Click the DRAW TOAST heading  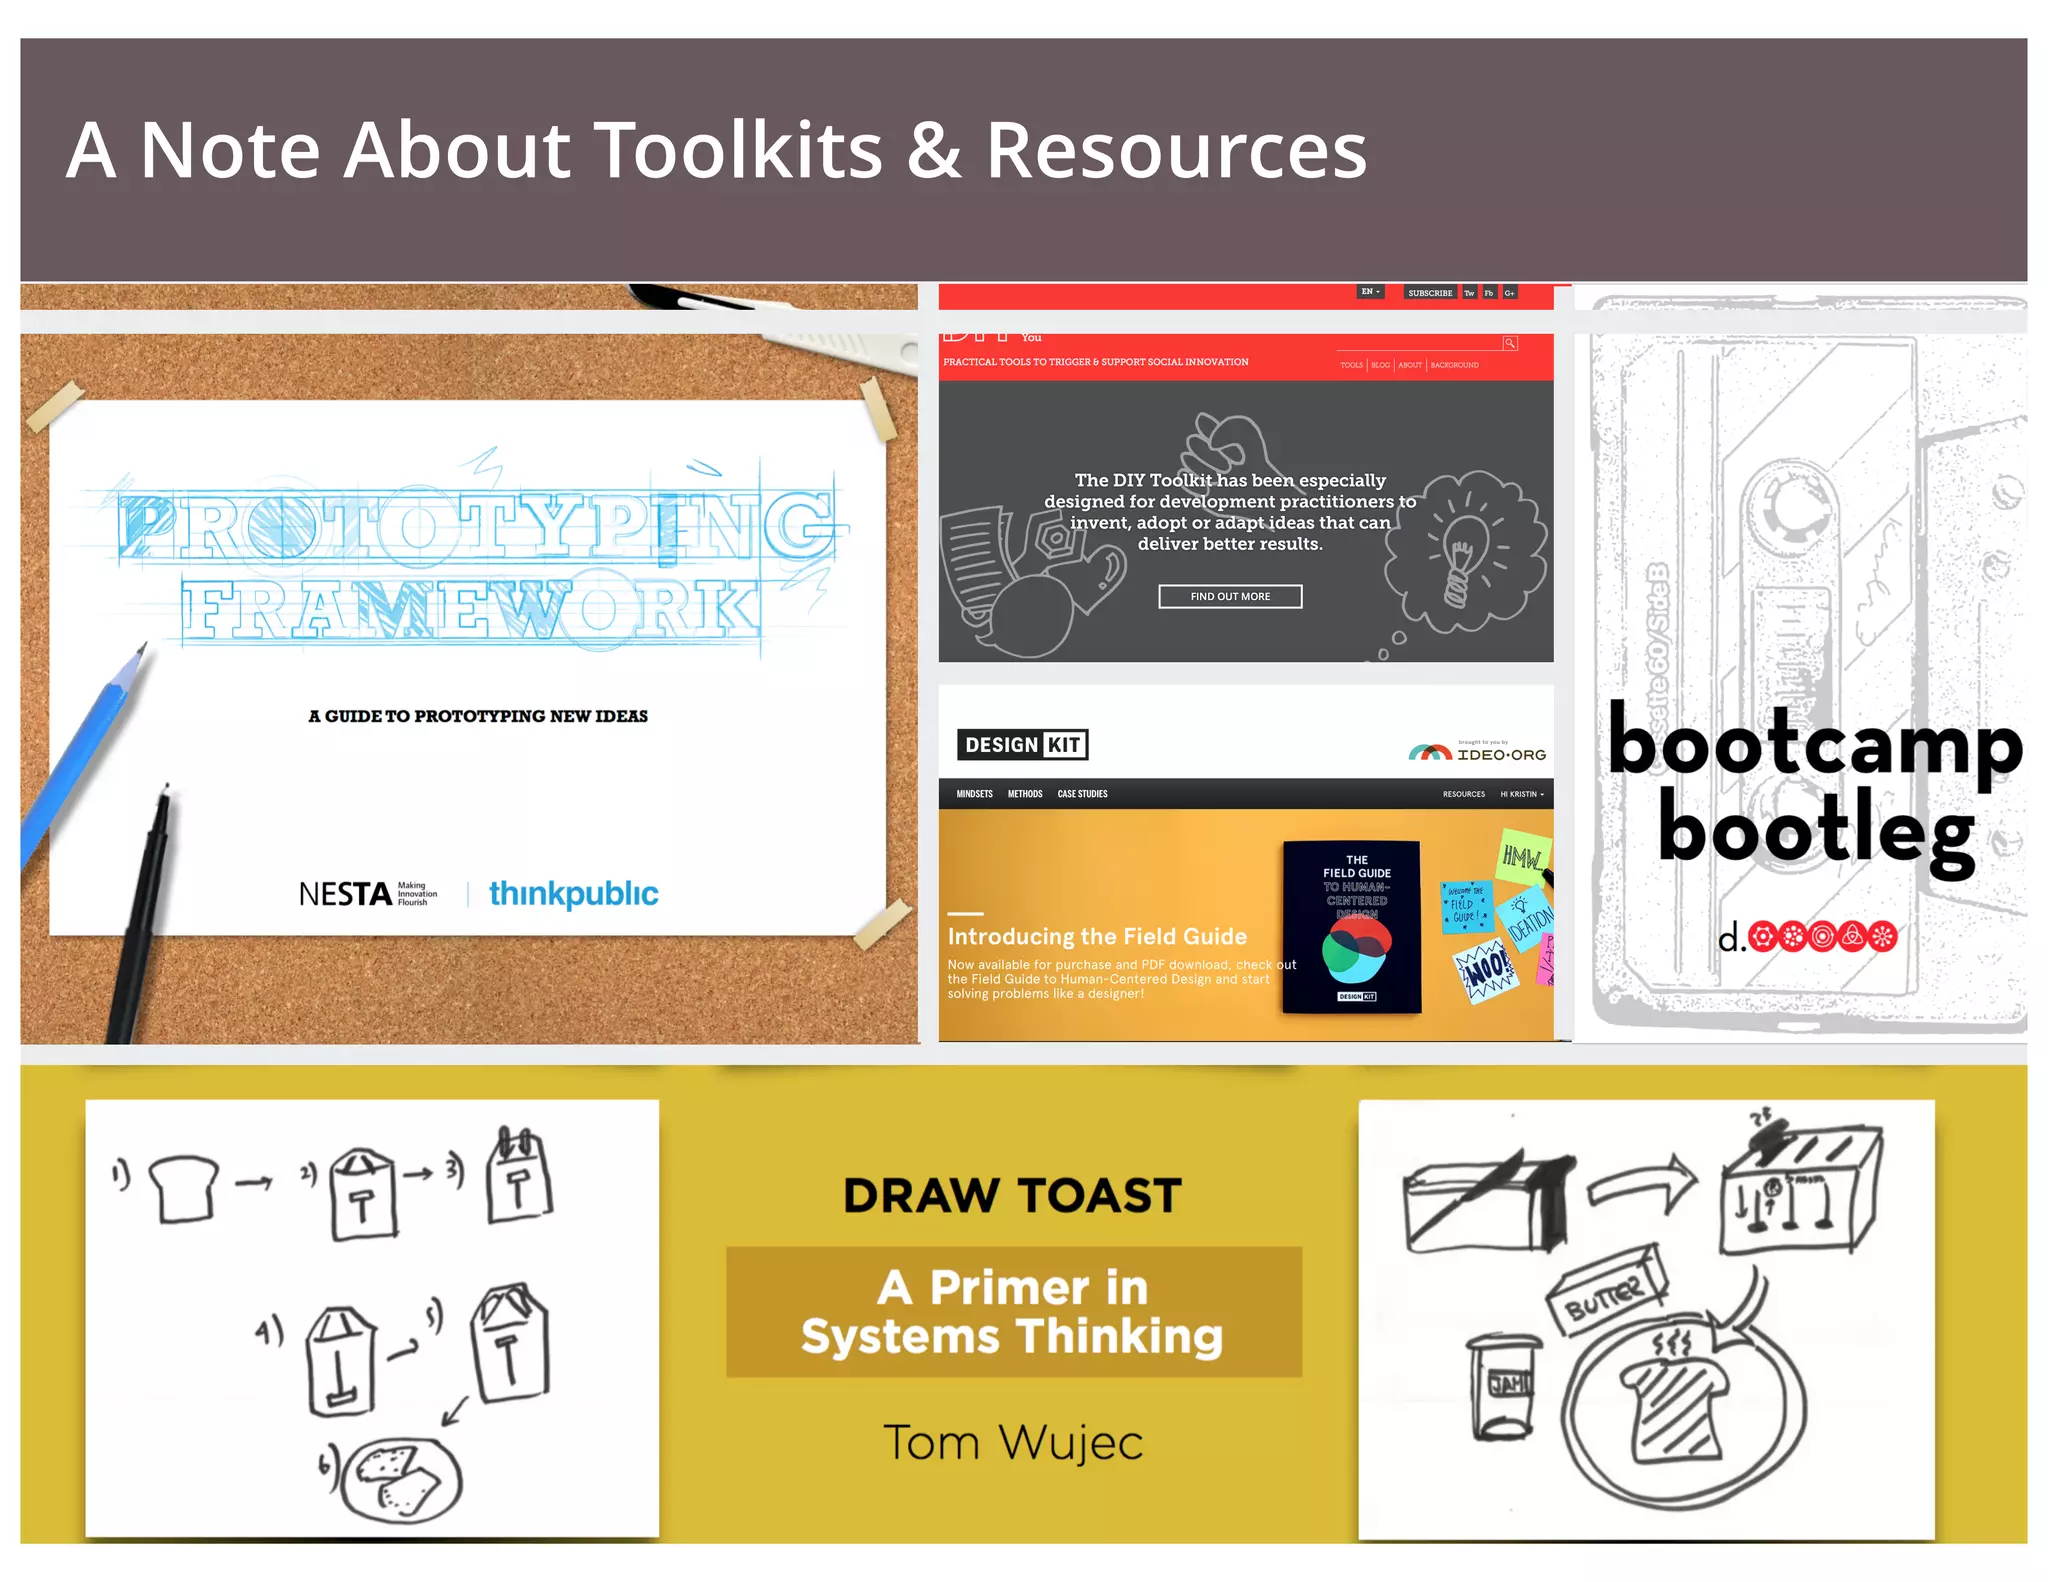click(x=1012, y=1196)
